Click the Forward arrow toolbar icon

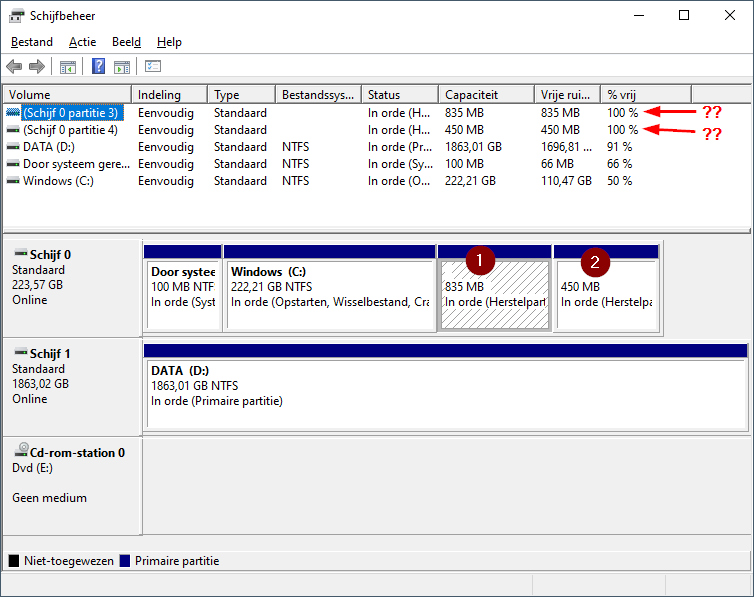pyautogui.click(x=37, y=66)
